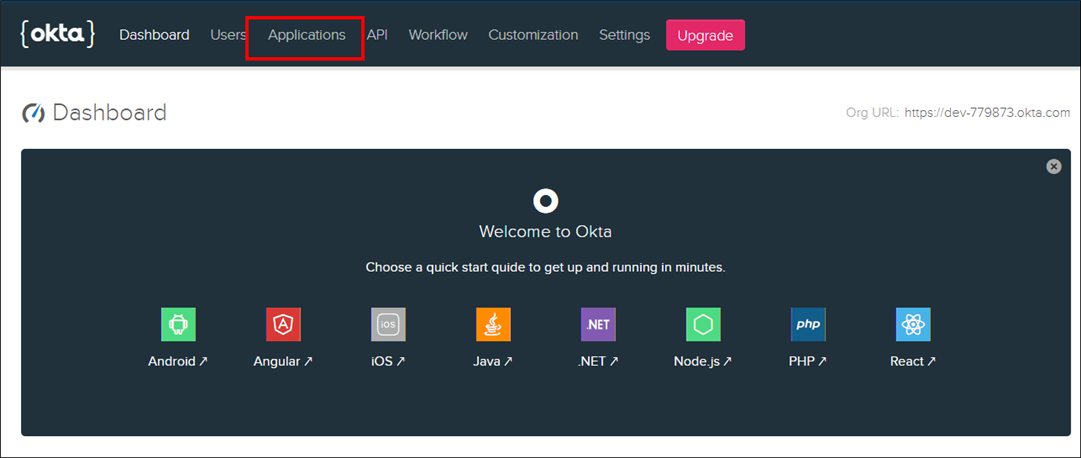Screen dimensions: 1081x458
Task: Click the Okta logo in header
Action: pos(57,34)
